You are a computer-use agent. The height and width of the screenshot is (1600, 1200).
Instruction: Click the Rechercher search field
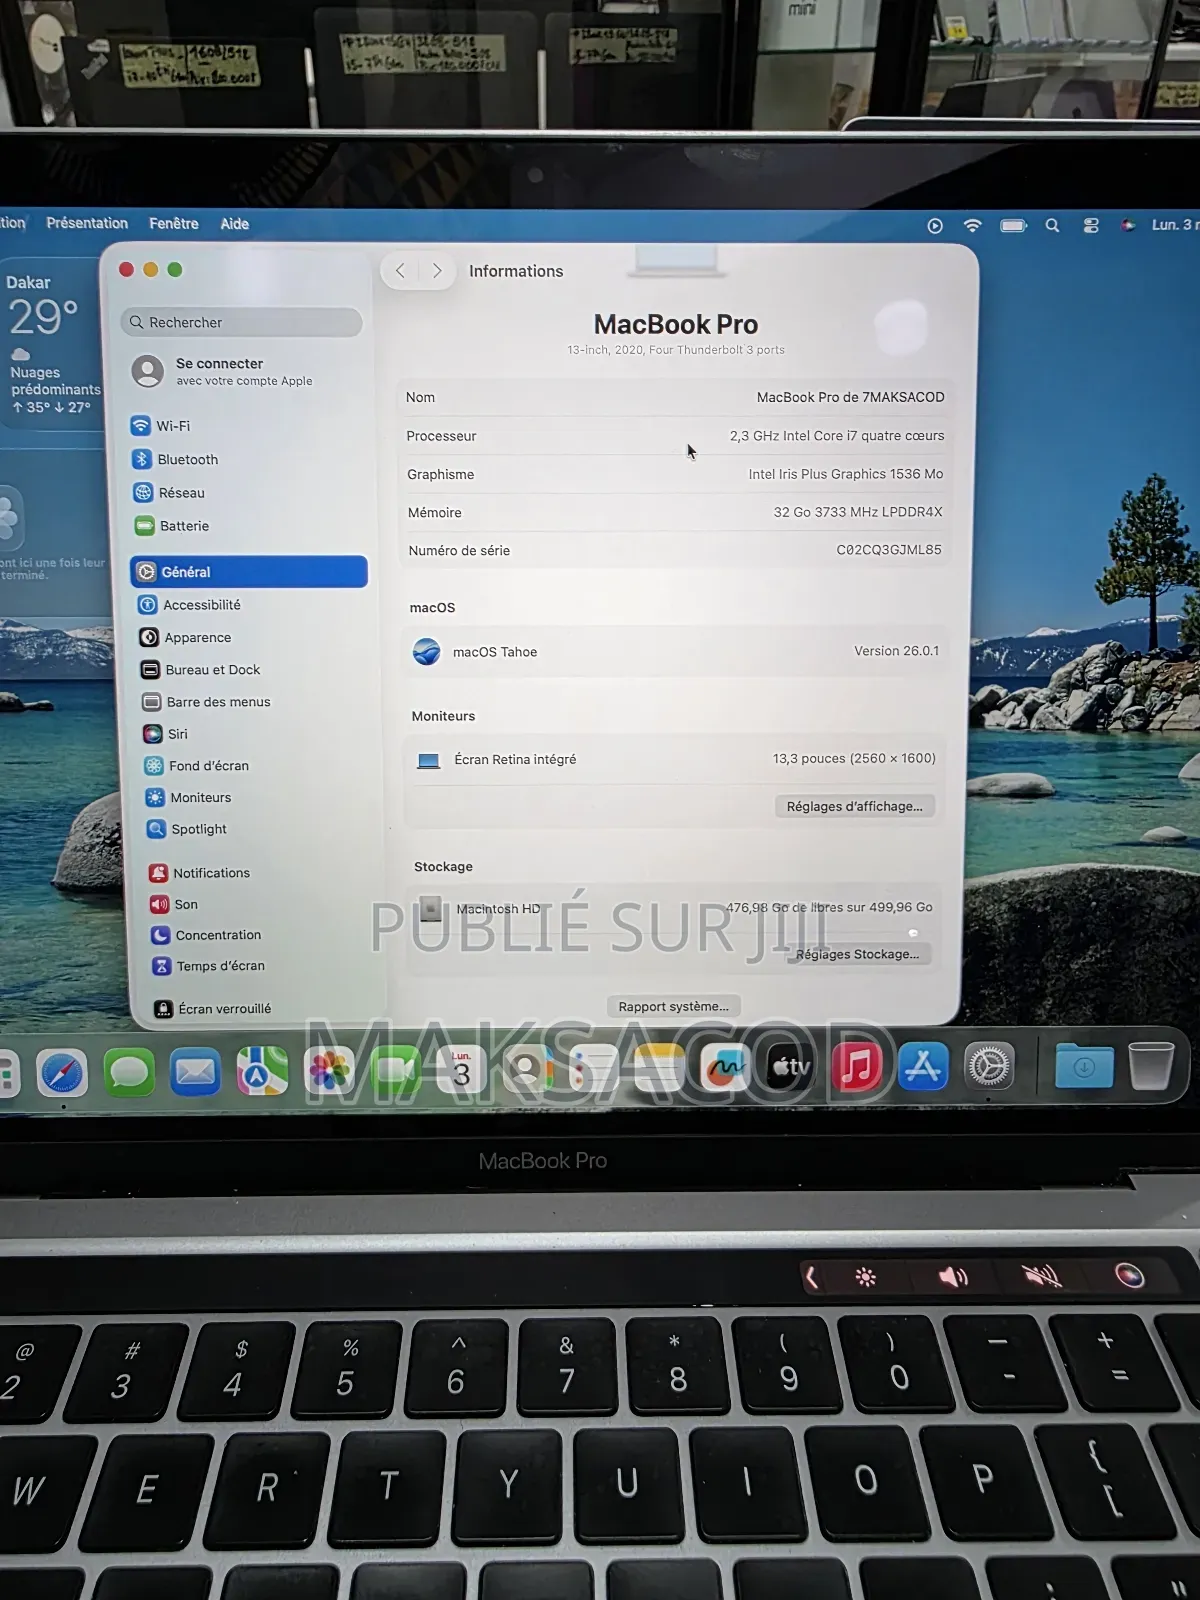coord(241,322)
